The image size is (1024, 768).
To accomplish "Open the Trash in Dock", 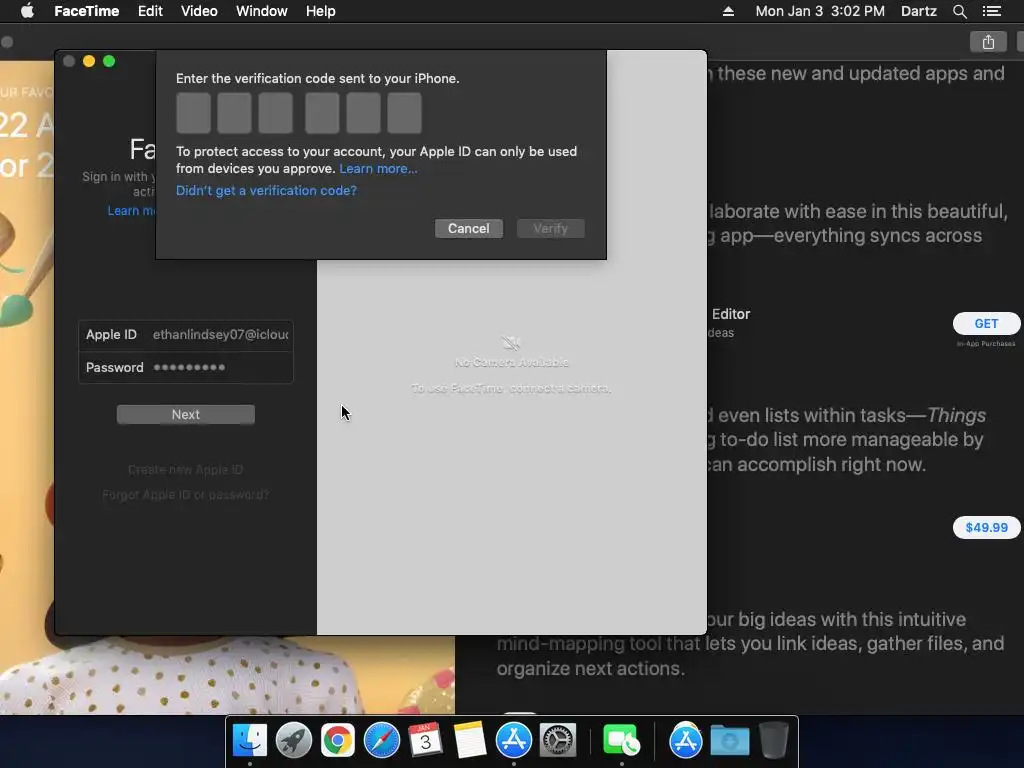I will click(x=774, y=741).
